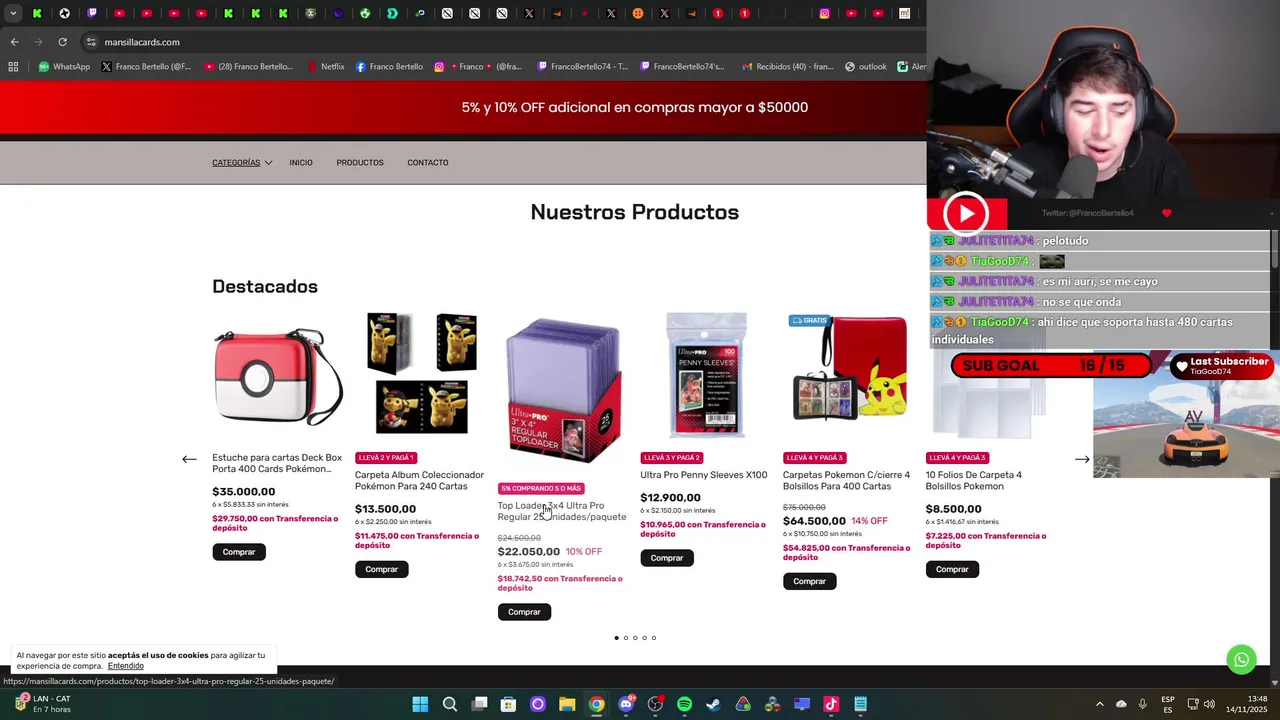Open the Franco Bertello Facebook bookmark
This screenshot has height=720, width=1280.
tap(389, 67)
